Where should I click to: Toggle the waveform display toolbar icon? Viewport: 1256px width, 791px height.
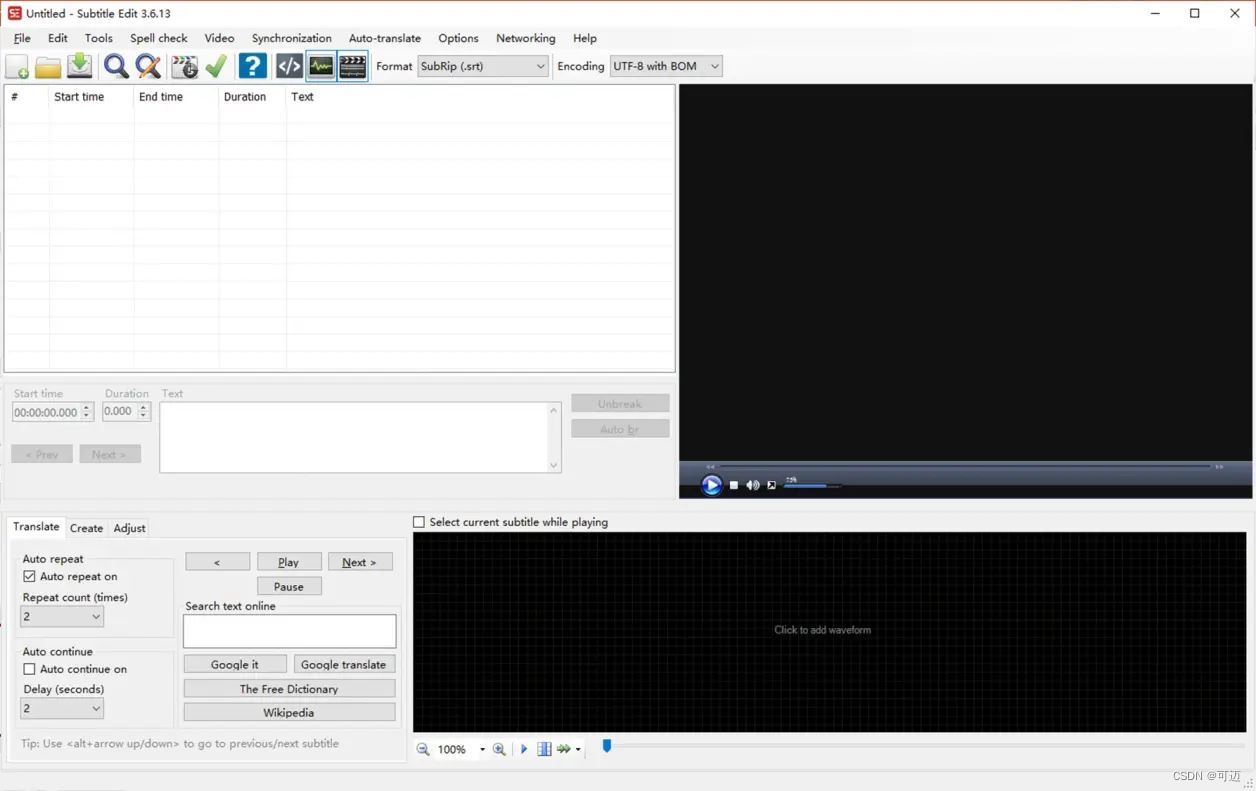tap(321, 67)
